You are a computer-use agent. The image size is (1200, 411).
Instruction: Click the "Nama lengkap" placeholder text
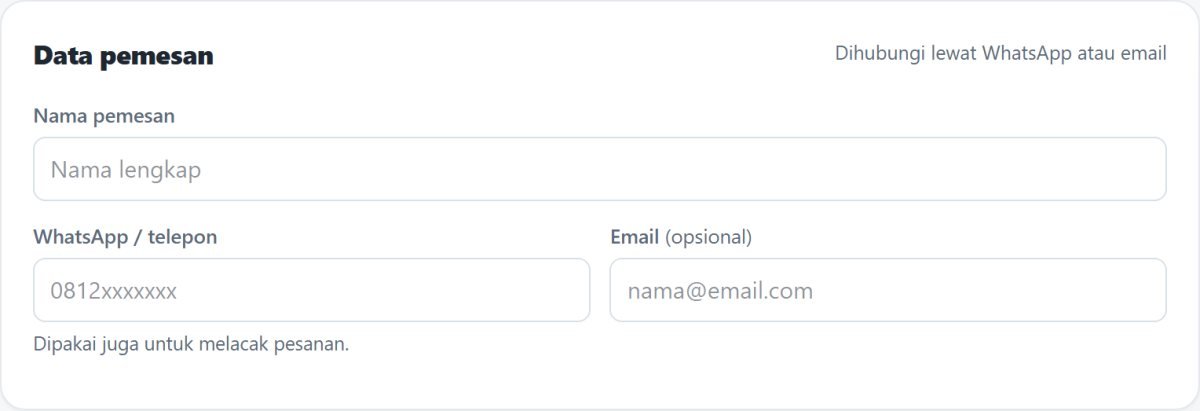(126, 170)
